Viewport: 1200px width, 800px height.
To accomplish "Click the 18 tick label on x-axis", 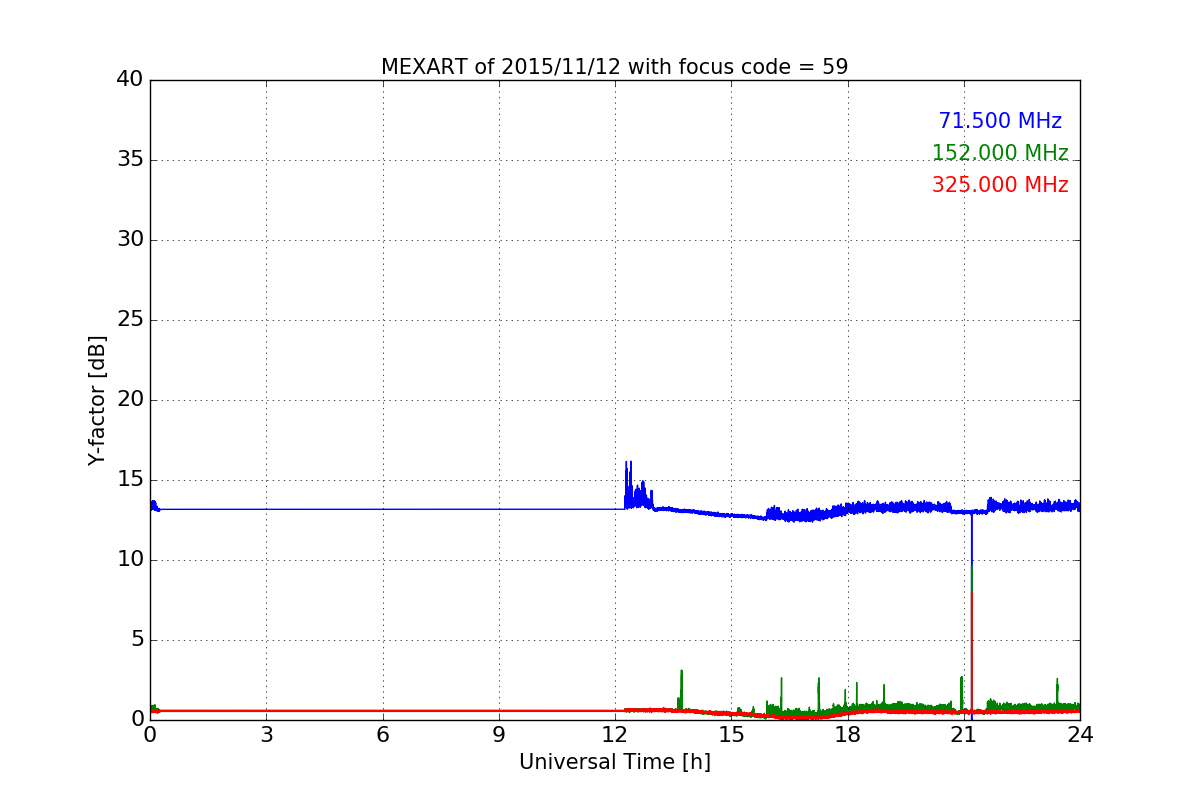I will [848, 734].
